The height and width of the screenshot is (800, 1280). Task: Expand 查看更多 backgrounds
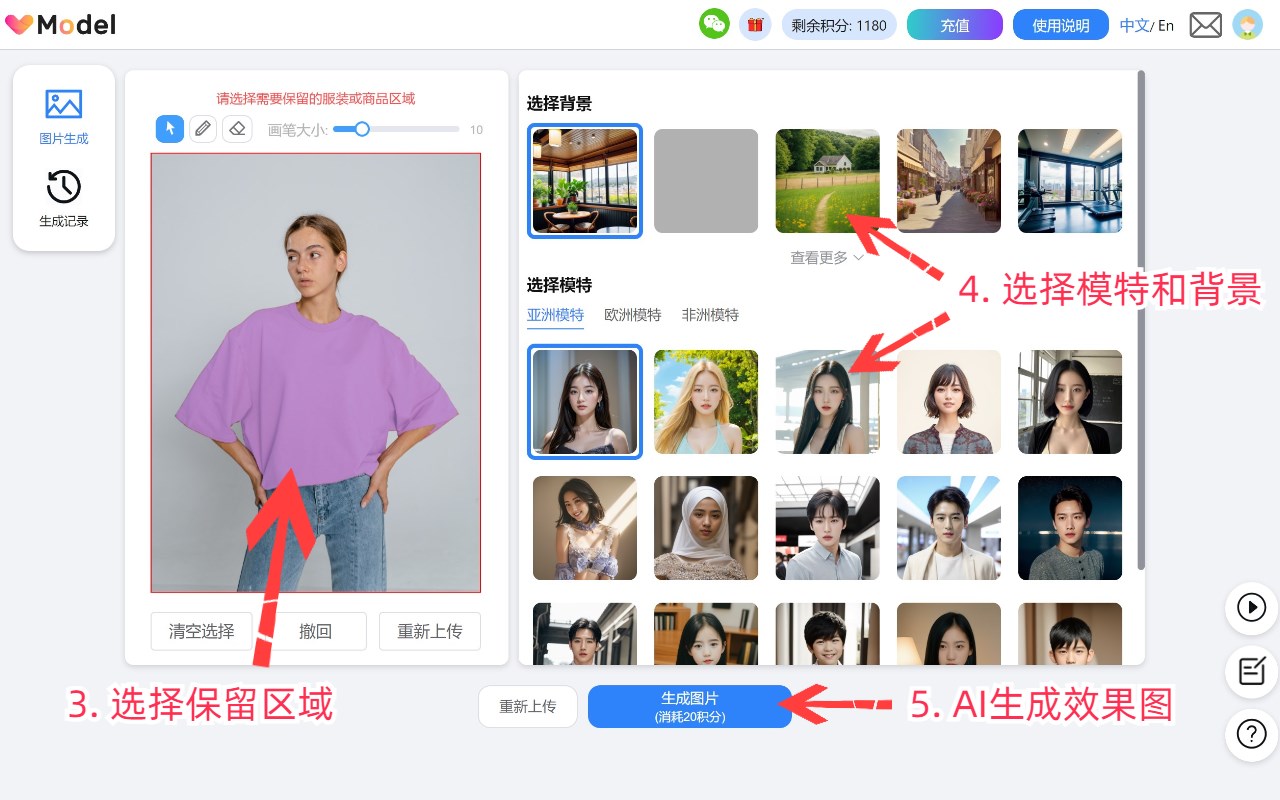[827, 258]
